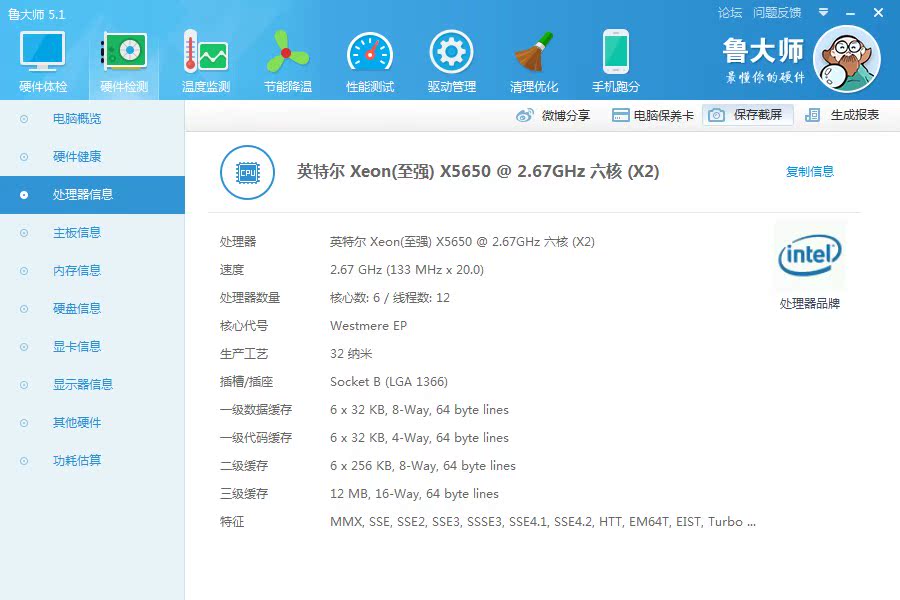Open 温度监测 temperature monitor icon
The width and height of the screenshot is (900, 600).
205,51
